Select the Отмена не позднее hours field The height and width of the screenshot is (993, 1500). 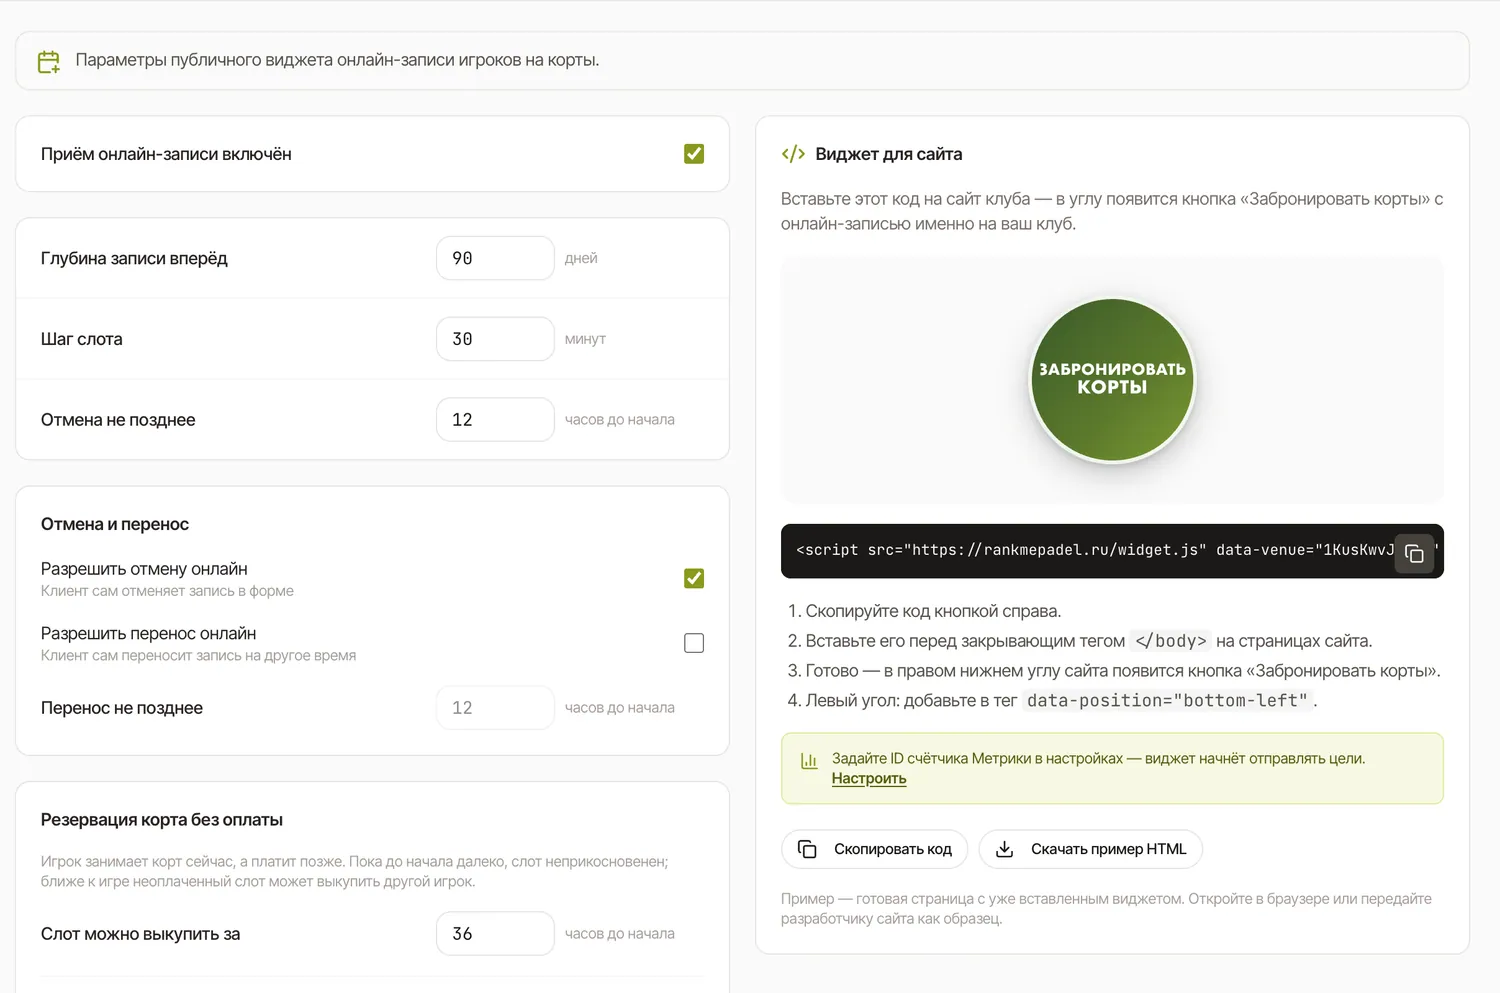pos(495,420)
